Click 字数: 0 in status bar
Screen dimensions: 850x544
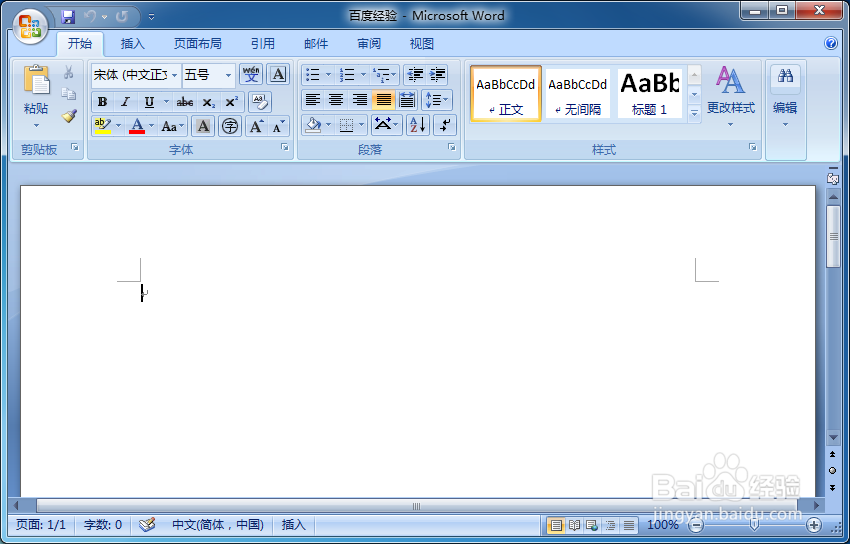103,524
